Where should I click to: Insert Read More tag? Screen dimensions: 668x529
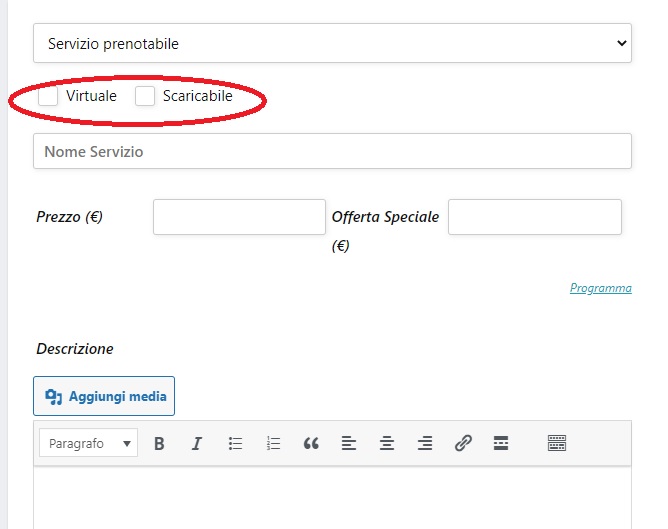(x=501, y=444)
